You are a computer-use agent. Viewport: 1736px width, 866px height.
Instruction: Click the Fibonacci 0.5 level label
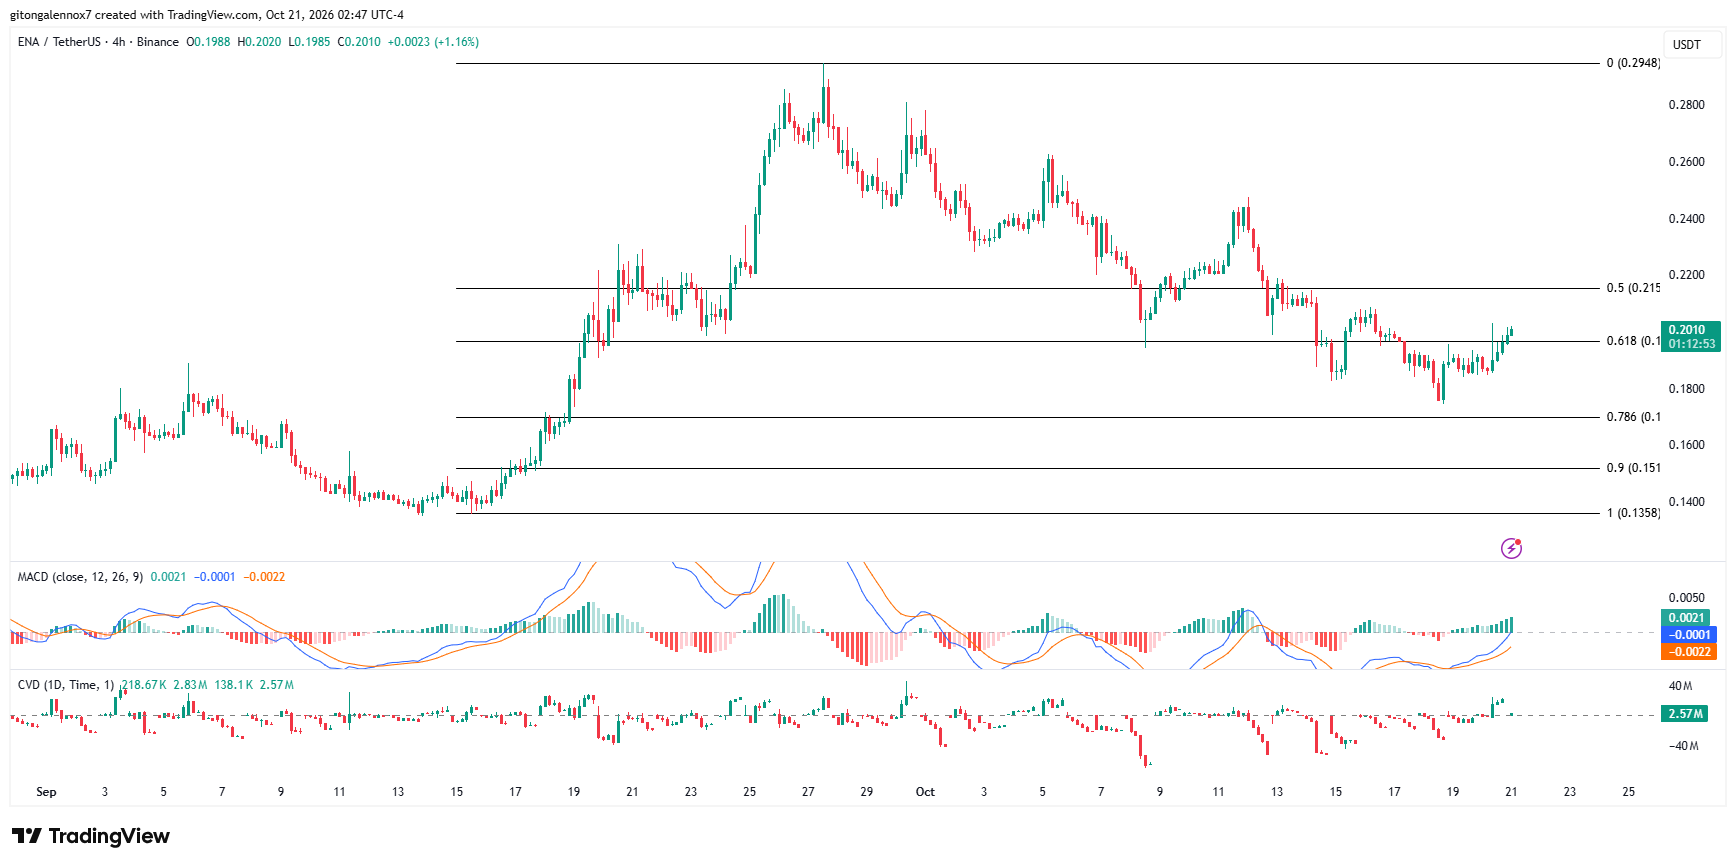(1633, 288)
